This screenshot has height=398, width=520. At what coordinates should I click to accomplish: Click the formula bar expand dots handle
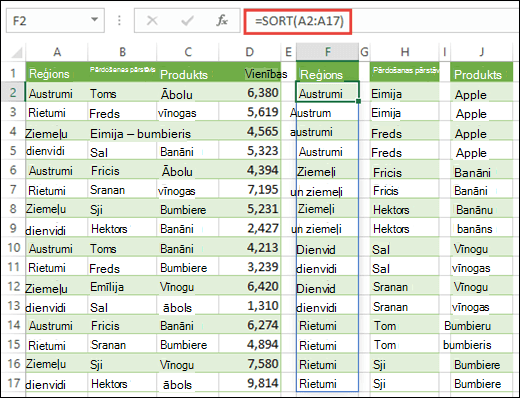(x=119, y=21)
